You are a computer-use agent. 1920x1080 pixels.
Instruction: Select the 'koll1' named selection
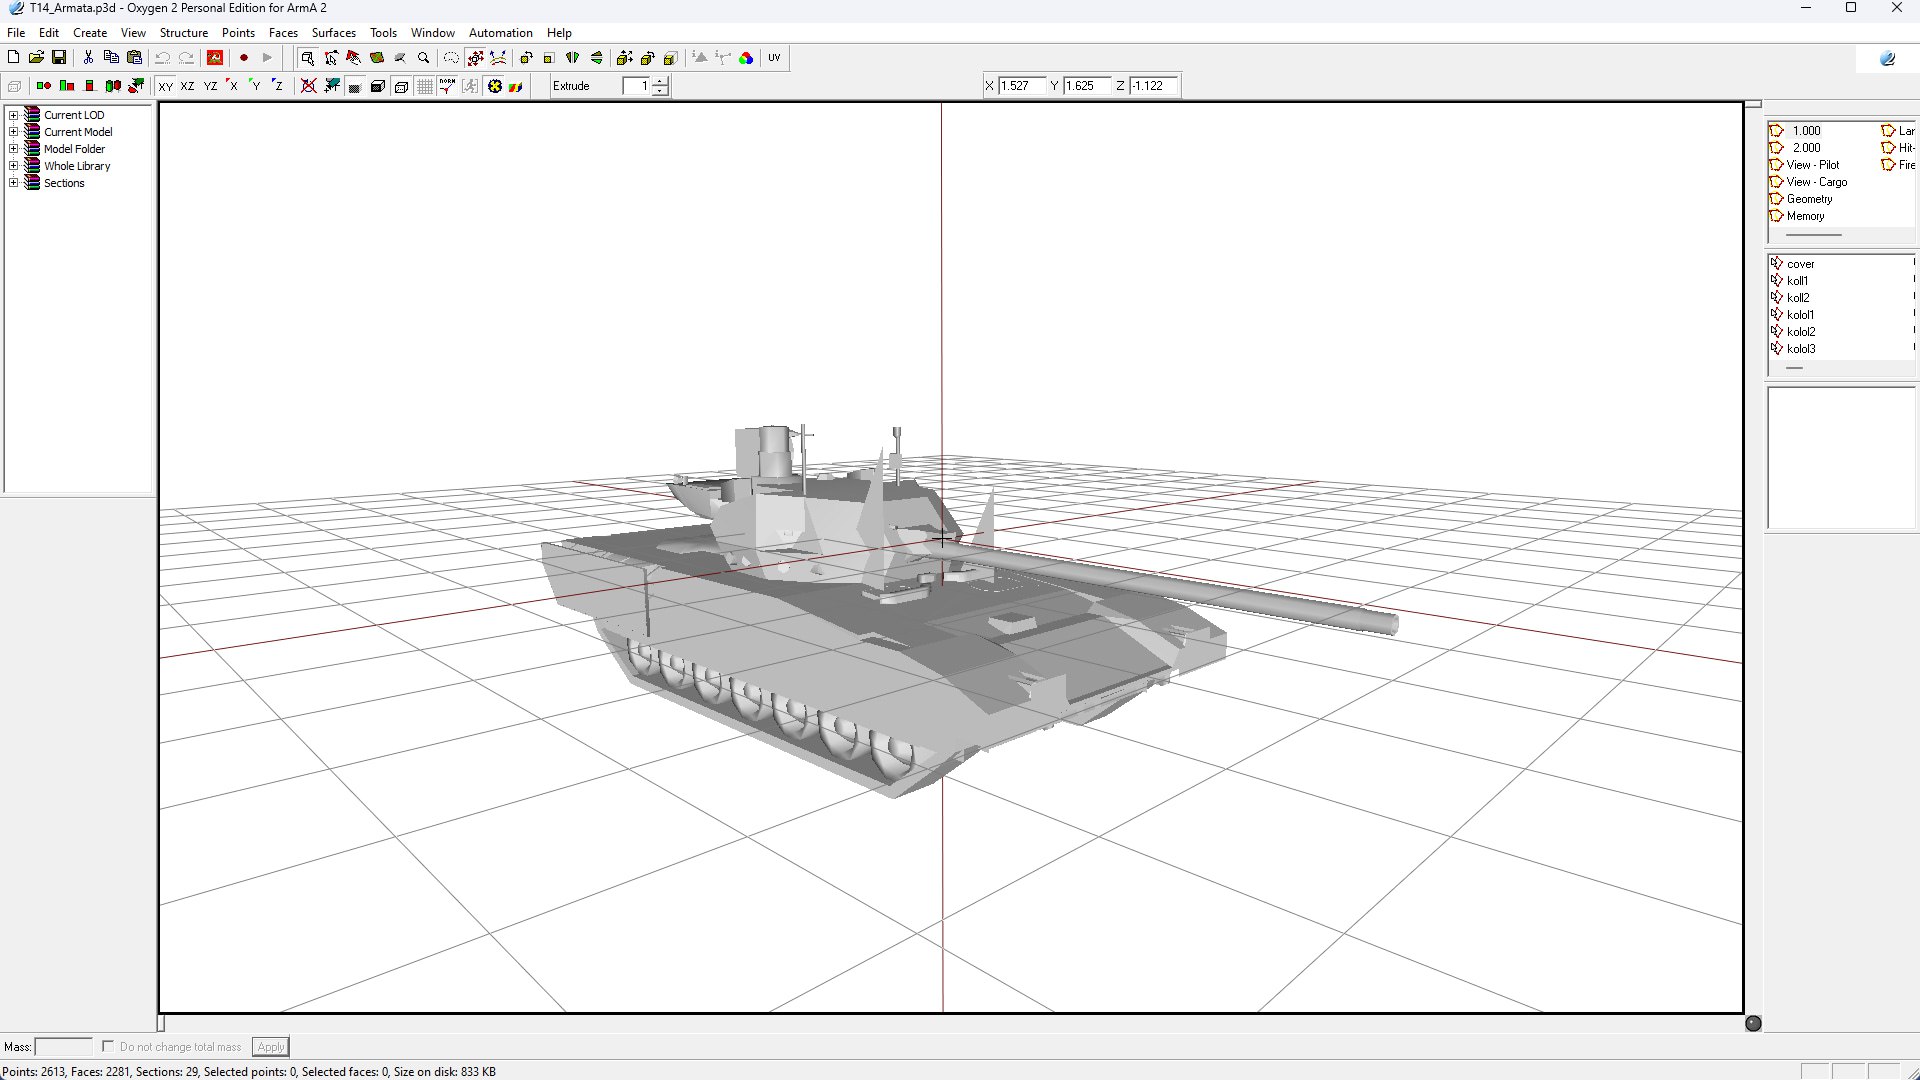pyautogui.click(x=1798, y=281)
